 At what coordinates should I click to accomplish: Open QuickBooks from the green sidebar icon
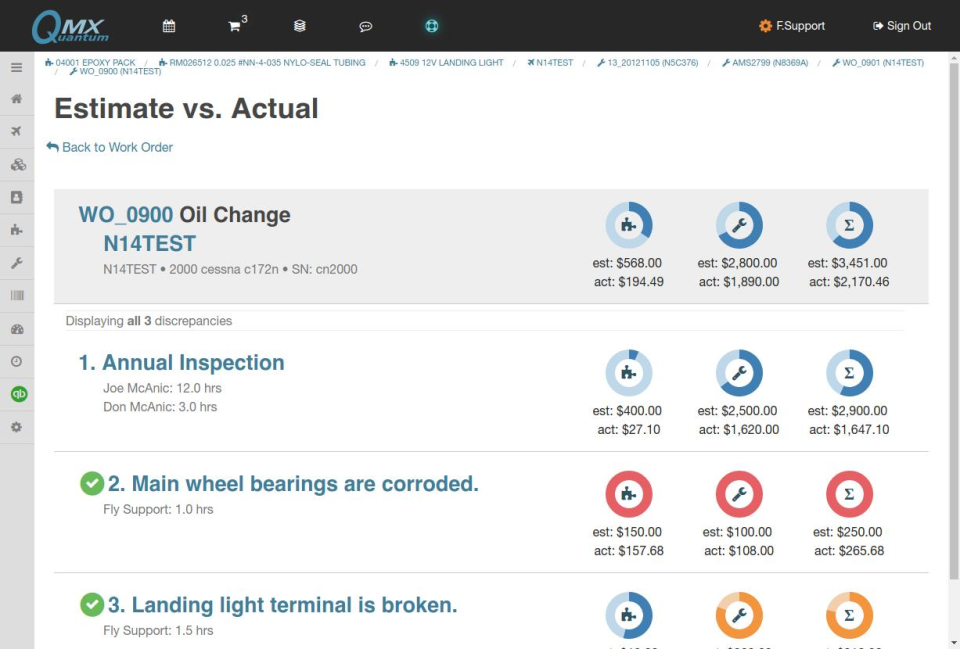(17, 394)
